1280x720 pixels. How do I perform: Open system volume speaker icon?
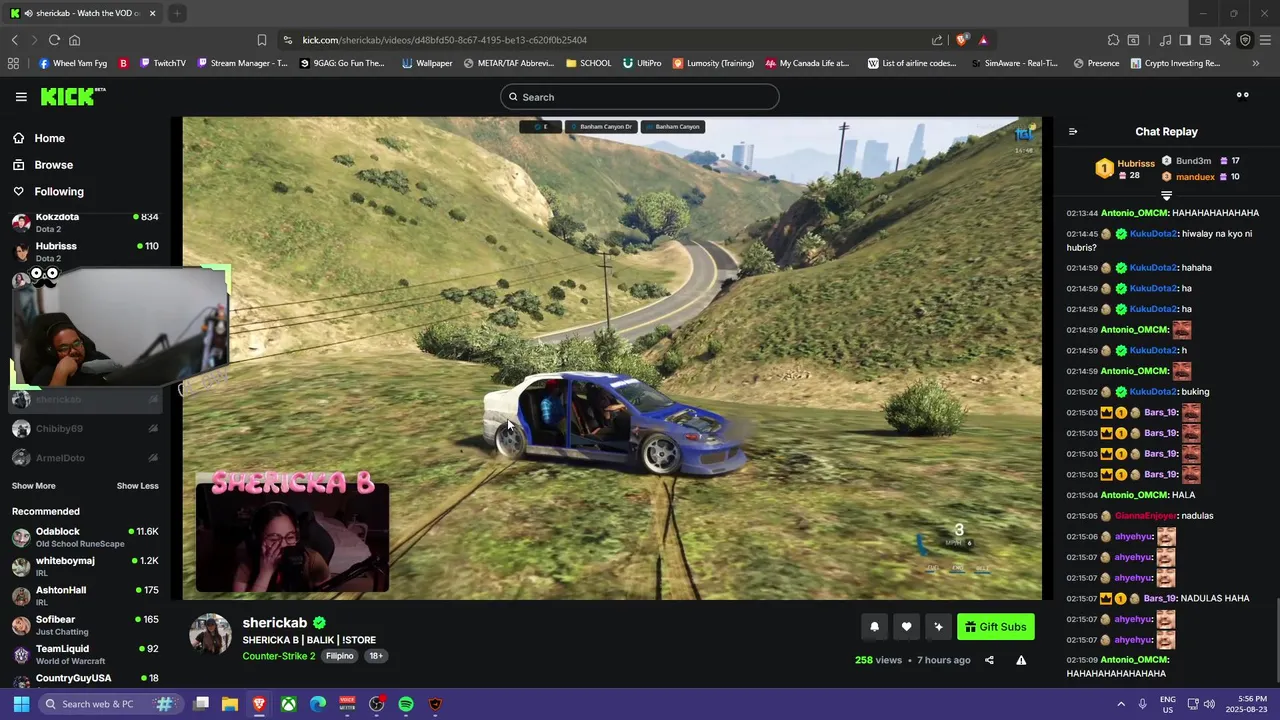pyautogui.click(x=1207, y=704)
